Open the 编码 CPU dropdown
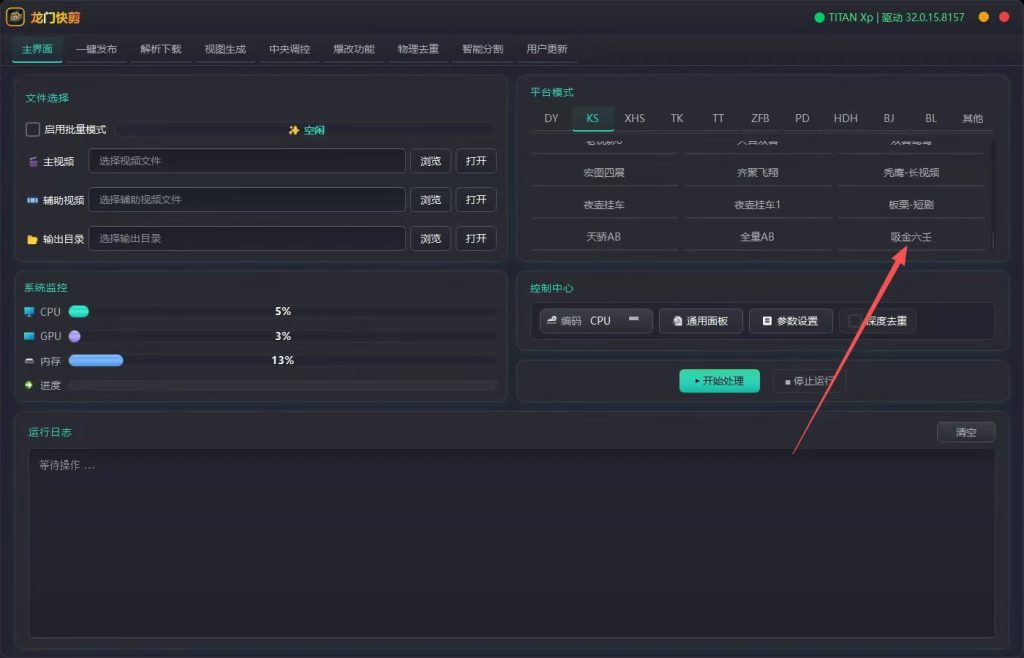The height and width of the screenshot is (658, 1024). pyautogui.click(x=596, y=321)
